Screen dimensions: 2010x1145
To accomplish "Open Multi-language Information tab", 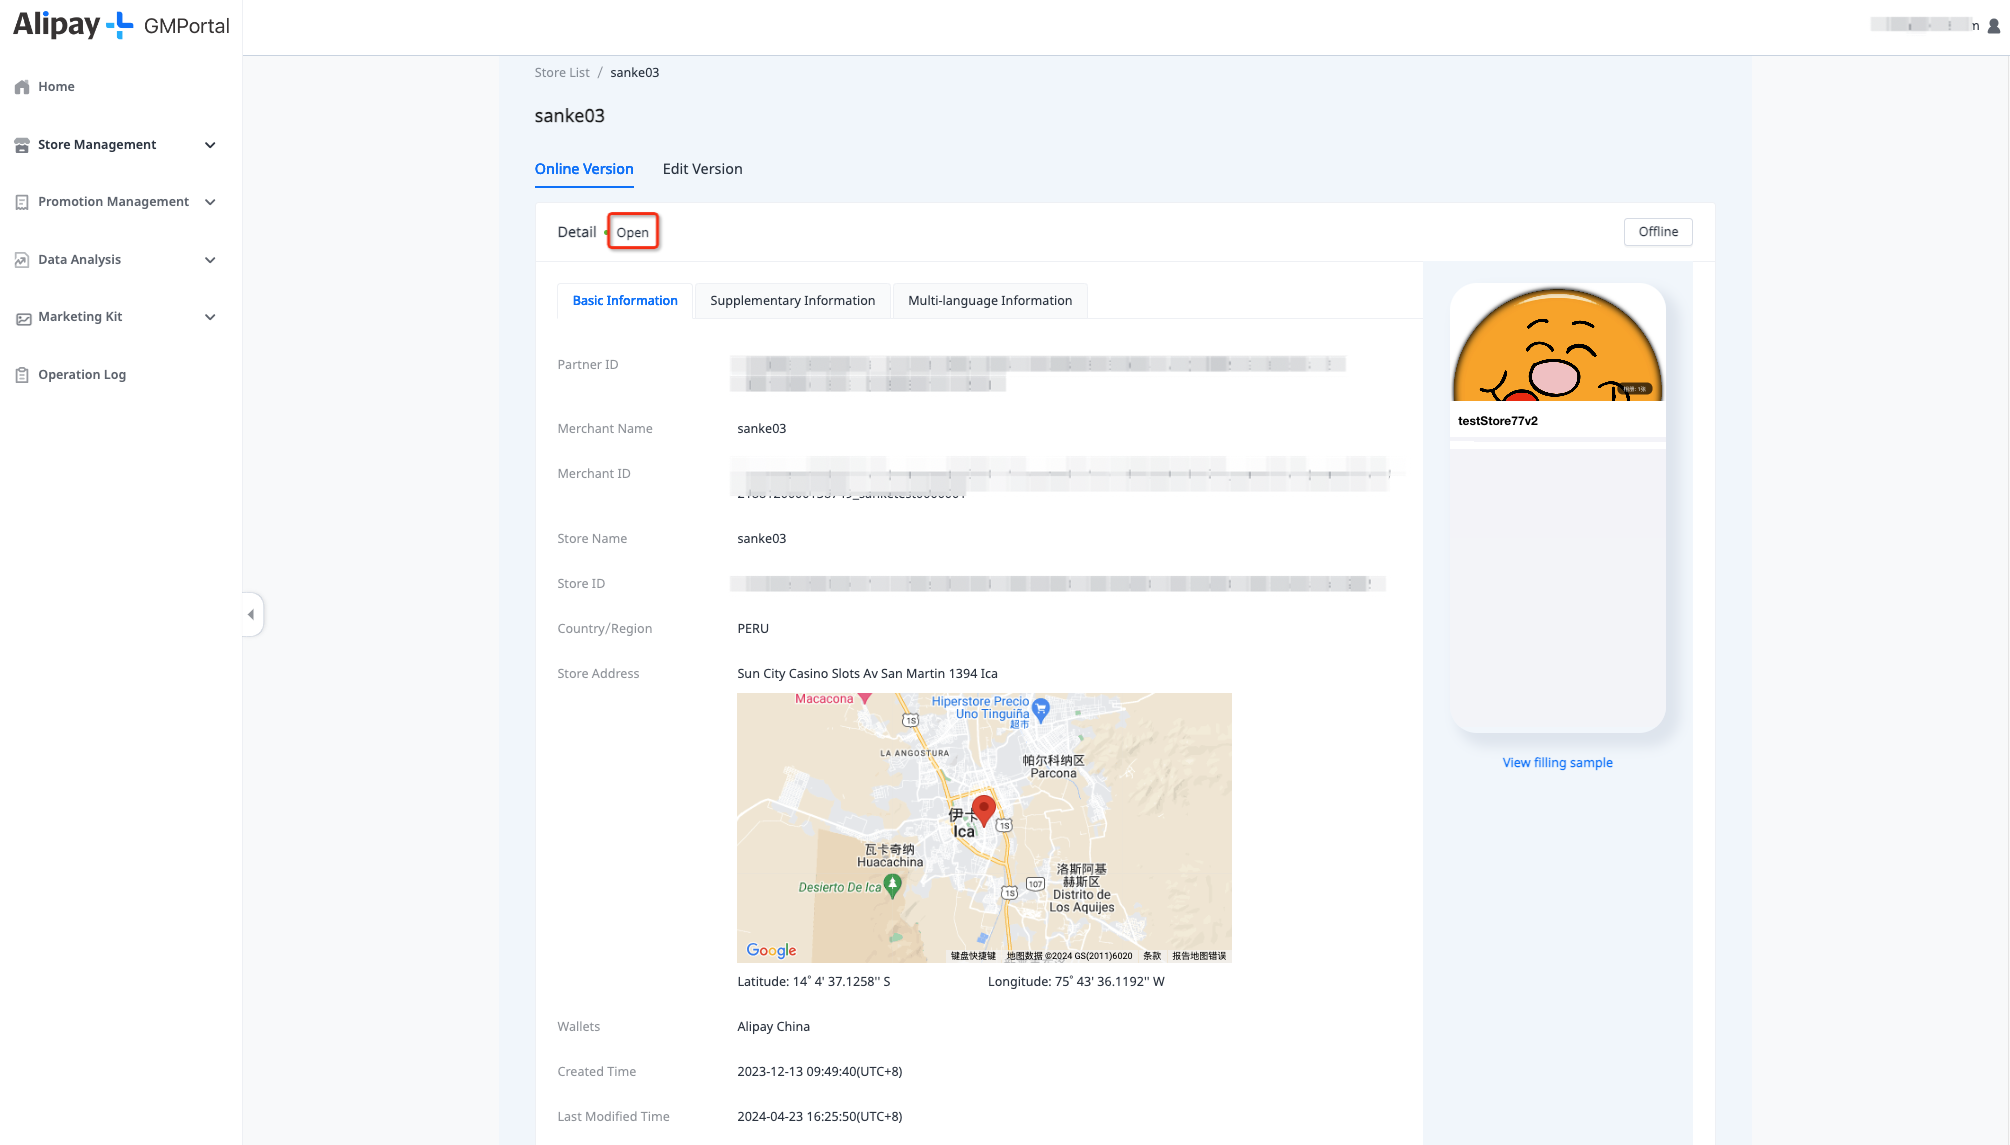I will tap(989, 301).
